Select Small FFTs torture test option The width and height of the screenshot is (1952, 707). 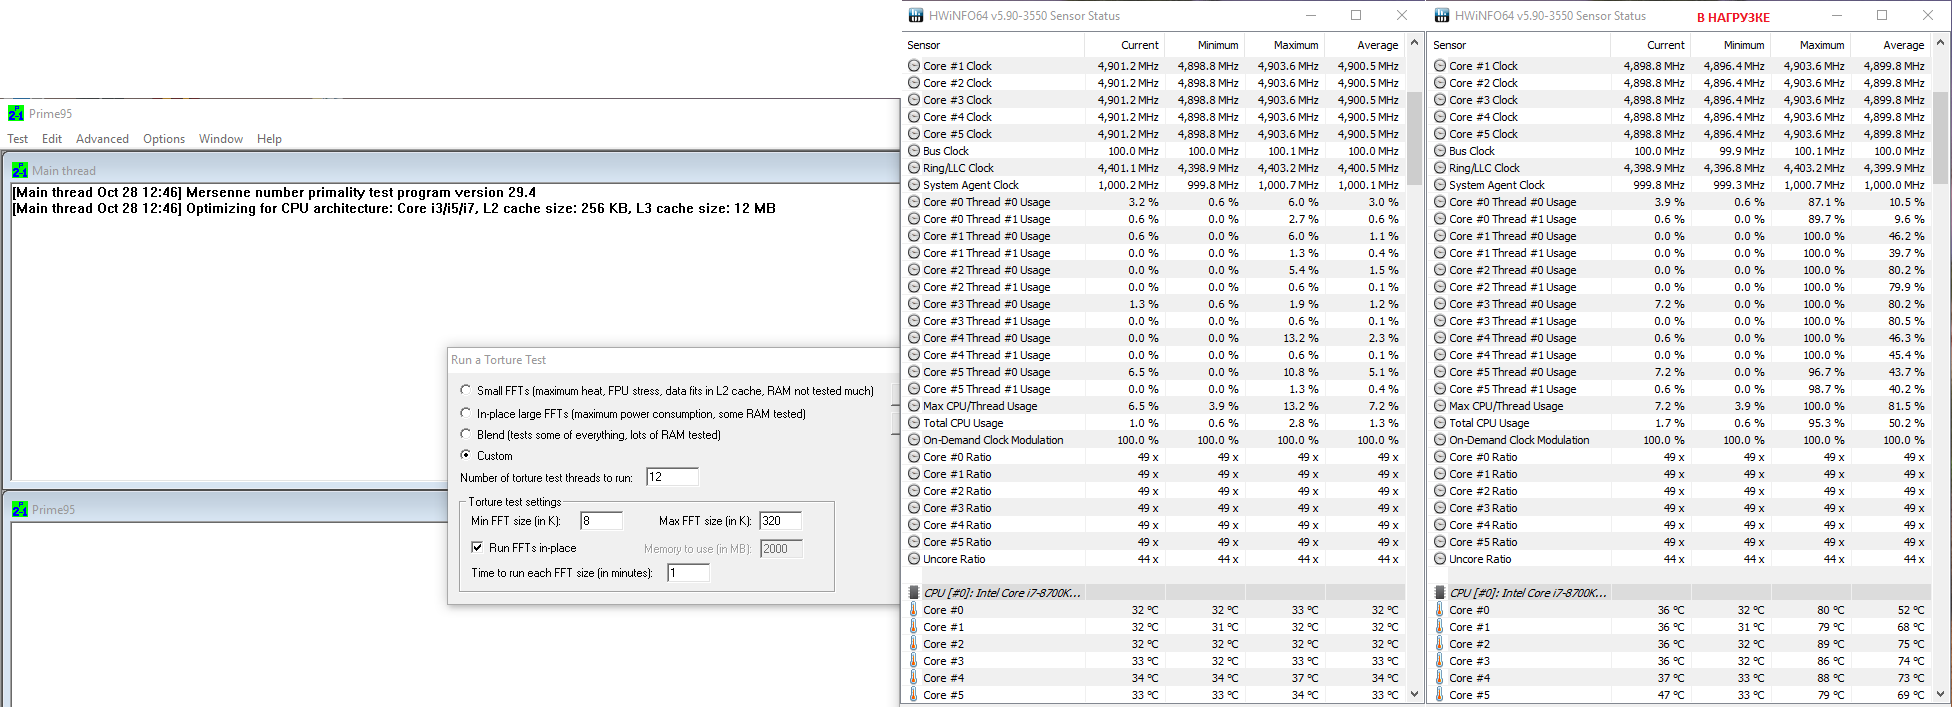pos(466,390)
